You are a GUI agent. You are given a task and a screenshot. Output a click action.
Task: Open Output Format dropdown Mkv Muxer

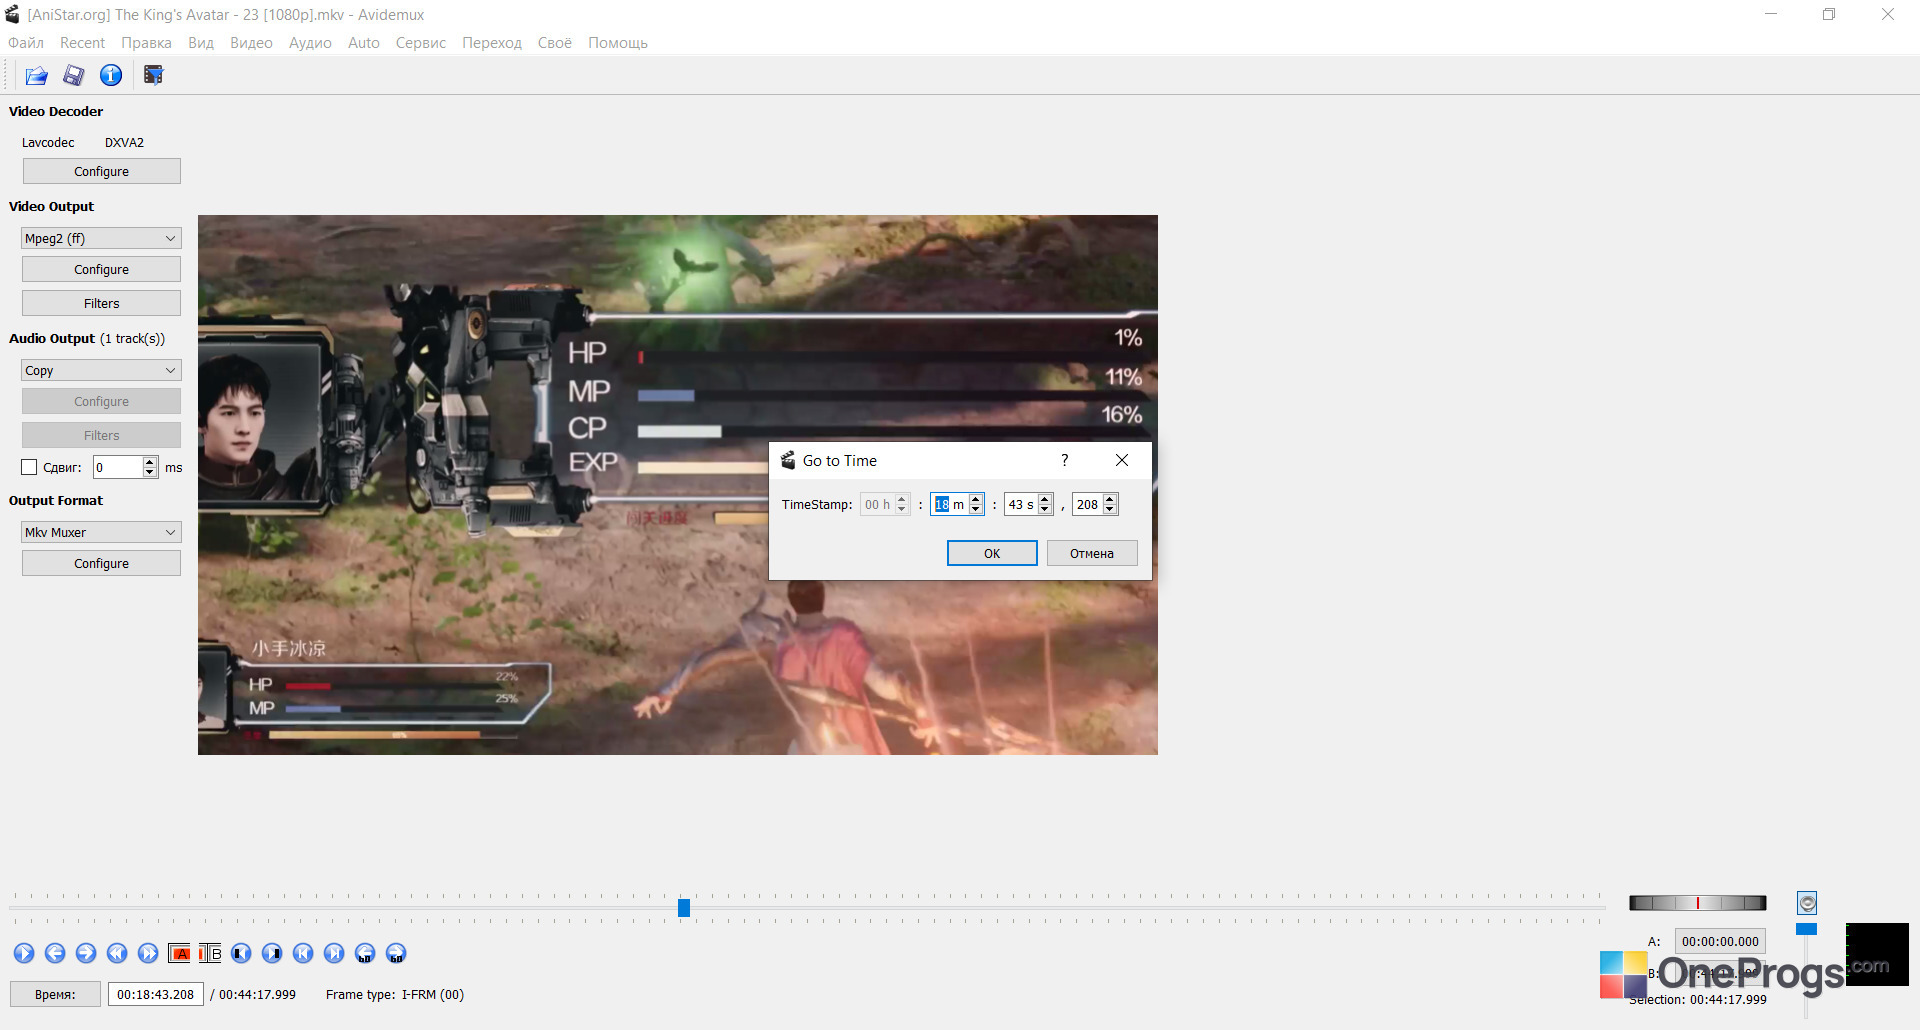[101, 532]
